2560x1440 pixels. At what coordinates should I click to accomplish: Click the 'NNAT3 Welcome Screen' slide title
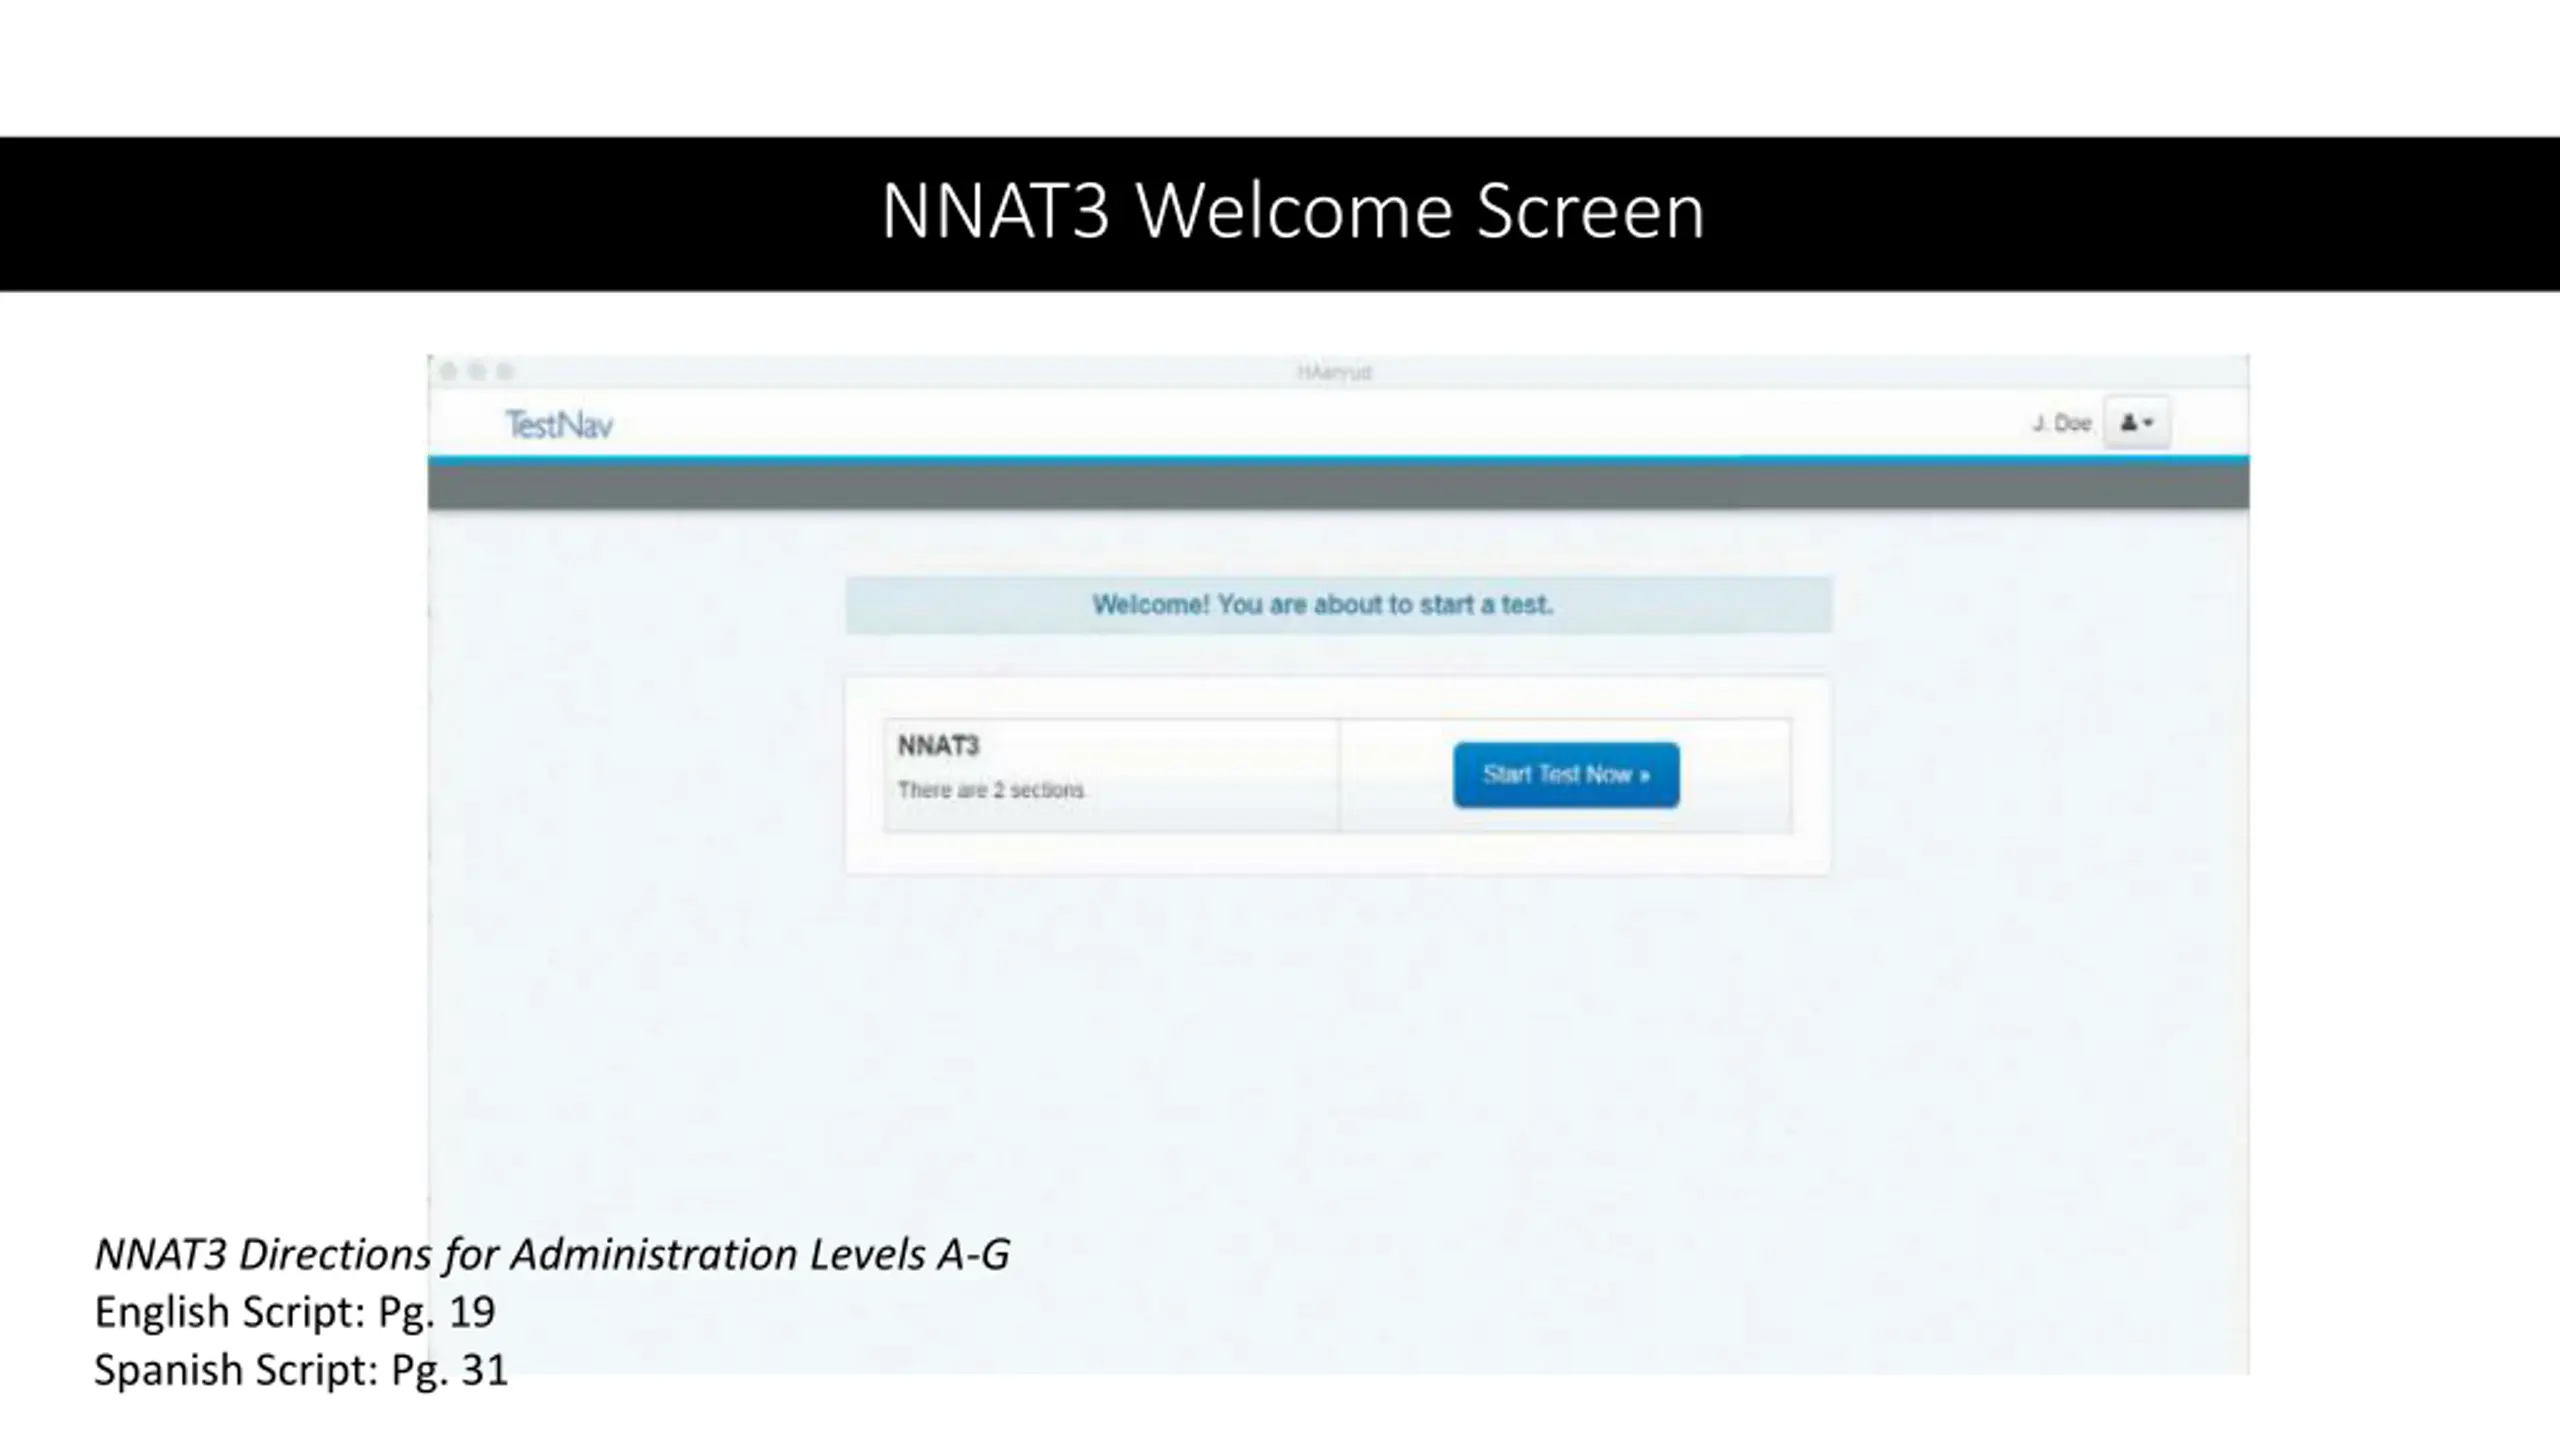(1292, 212)
